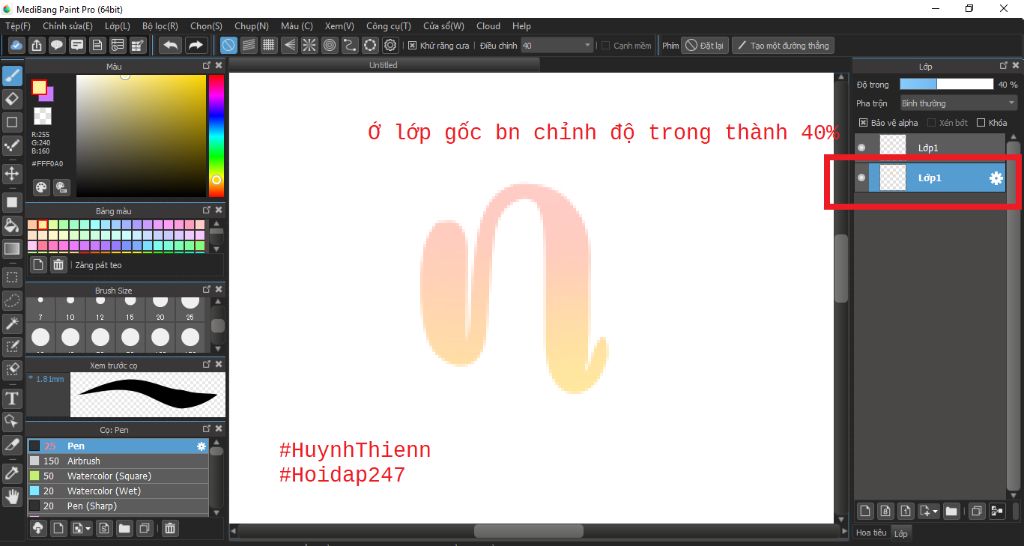Turn on grid snap icon
This screenshot has width=1024, height=546.
coord(268,45)
